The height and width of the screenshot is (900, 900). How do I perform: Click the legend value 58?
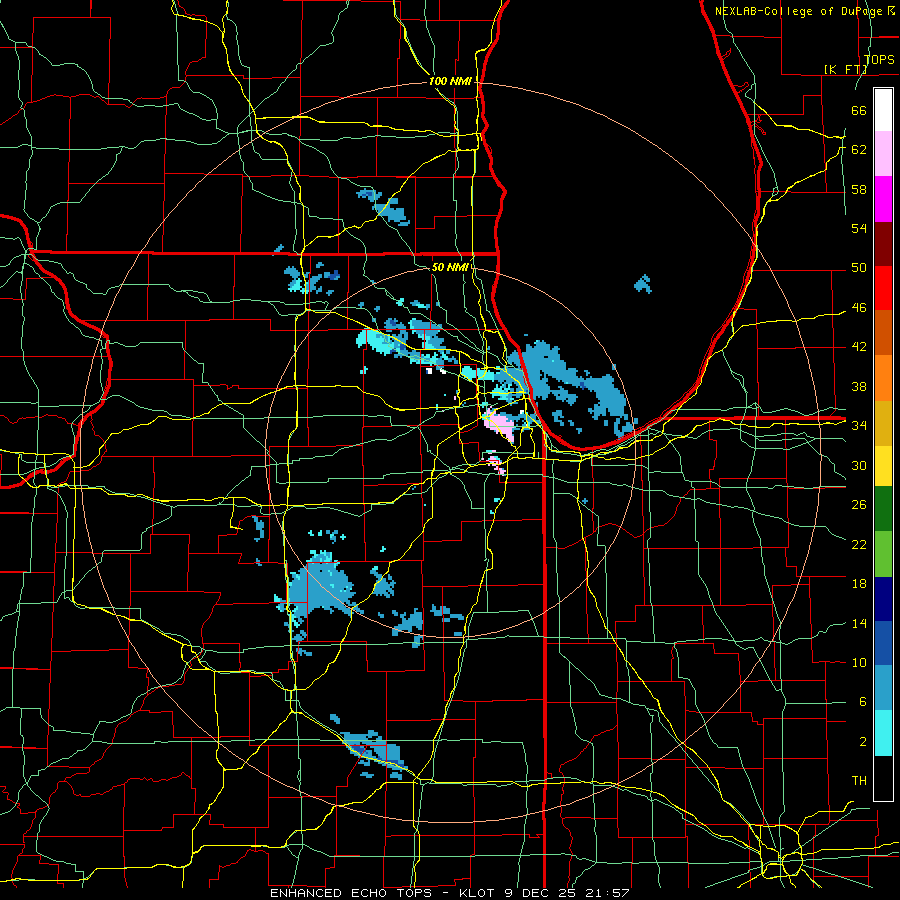[859, 189]
